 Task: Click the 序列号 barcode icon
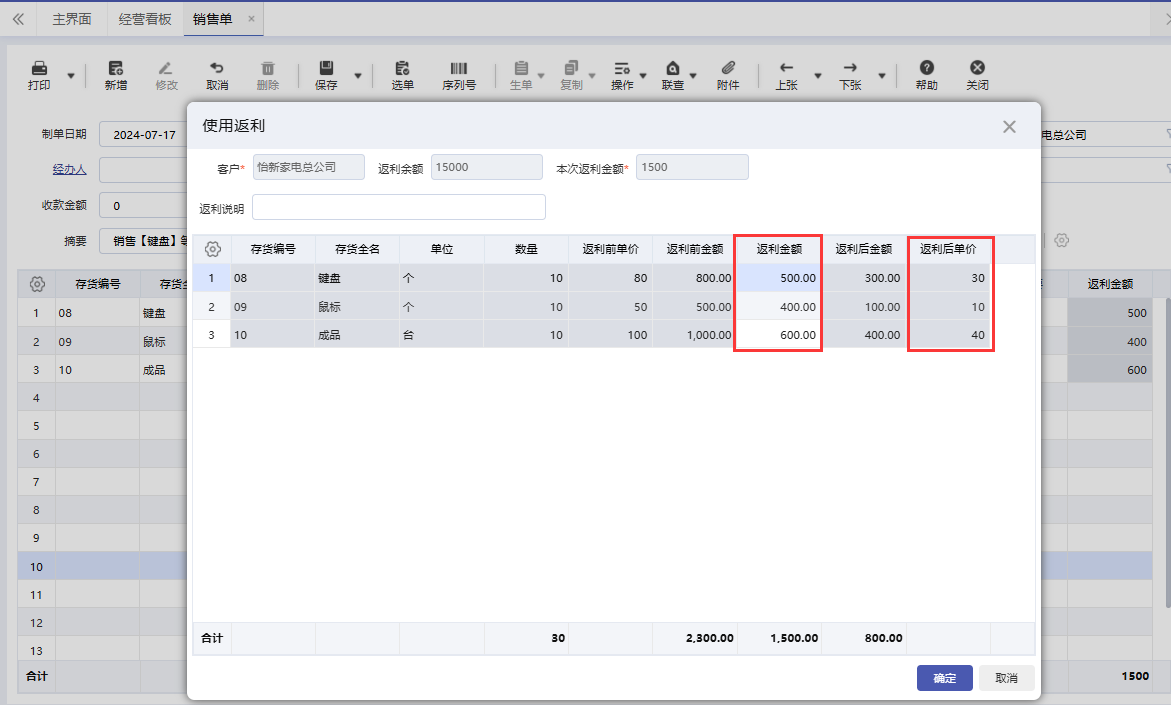(x=458, y=69)
